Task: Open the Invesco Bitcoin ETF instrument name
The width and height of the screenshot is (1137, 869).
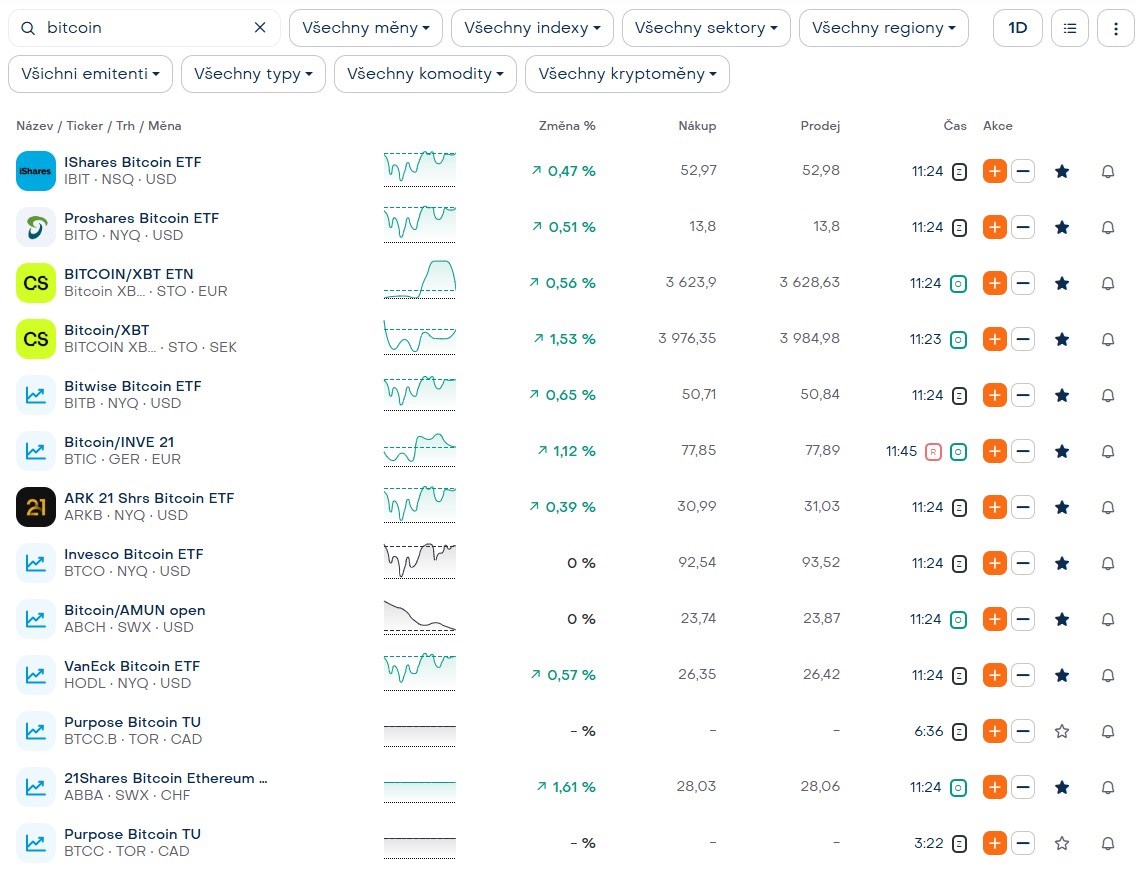Action: (133, 554)
